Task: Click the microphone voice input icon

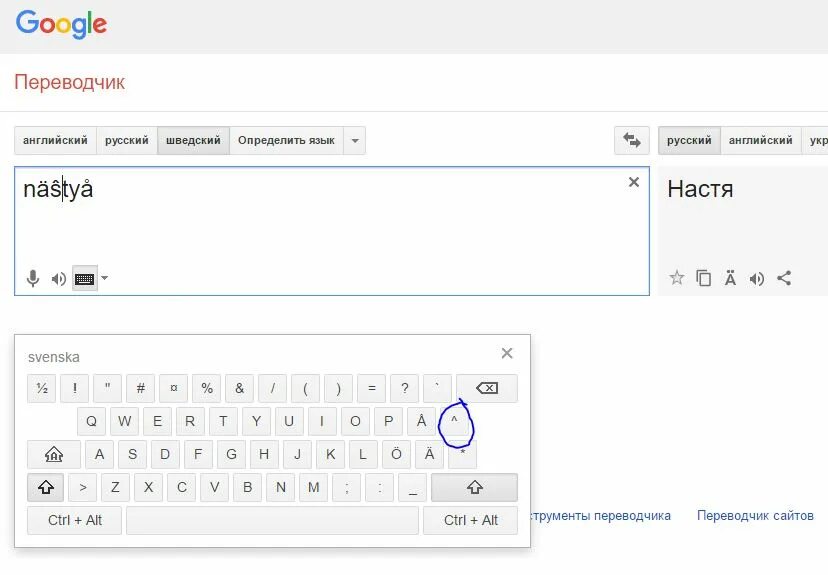Action: click(x=33, y=278)
